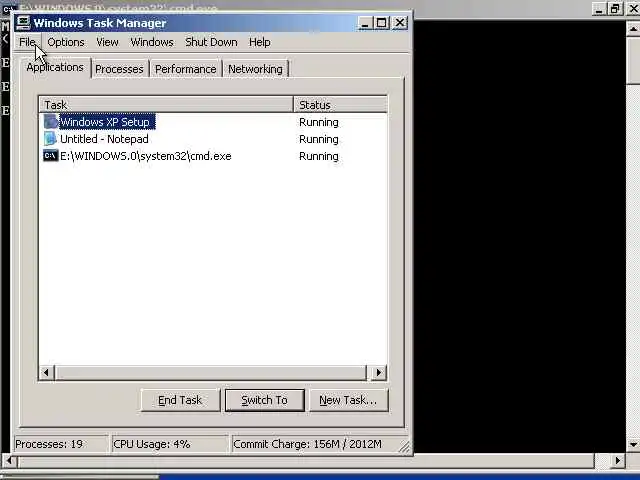640x480 pixels.
Task: Maximize the Task Manager window
Action: 382,23
